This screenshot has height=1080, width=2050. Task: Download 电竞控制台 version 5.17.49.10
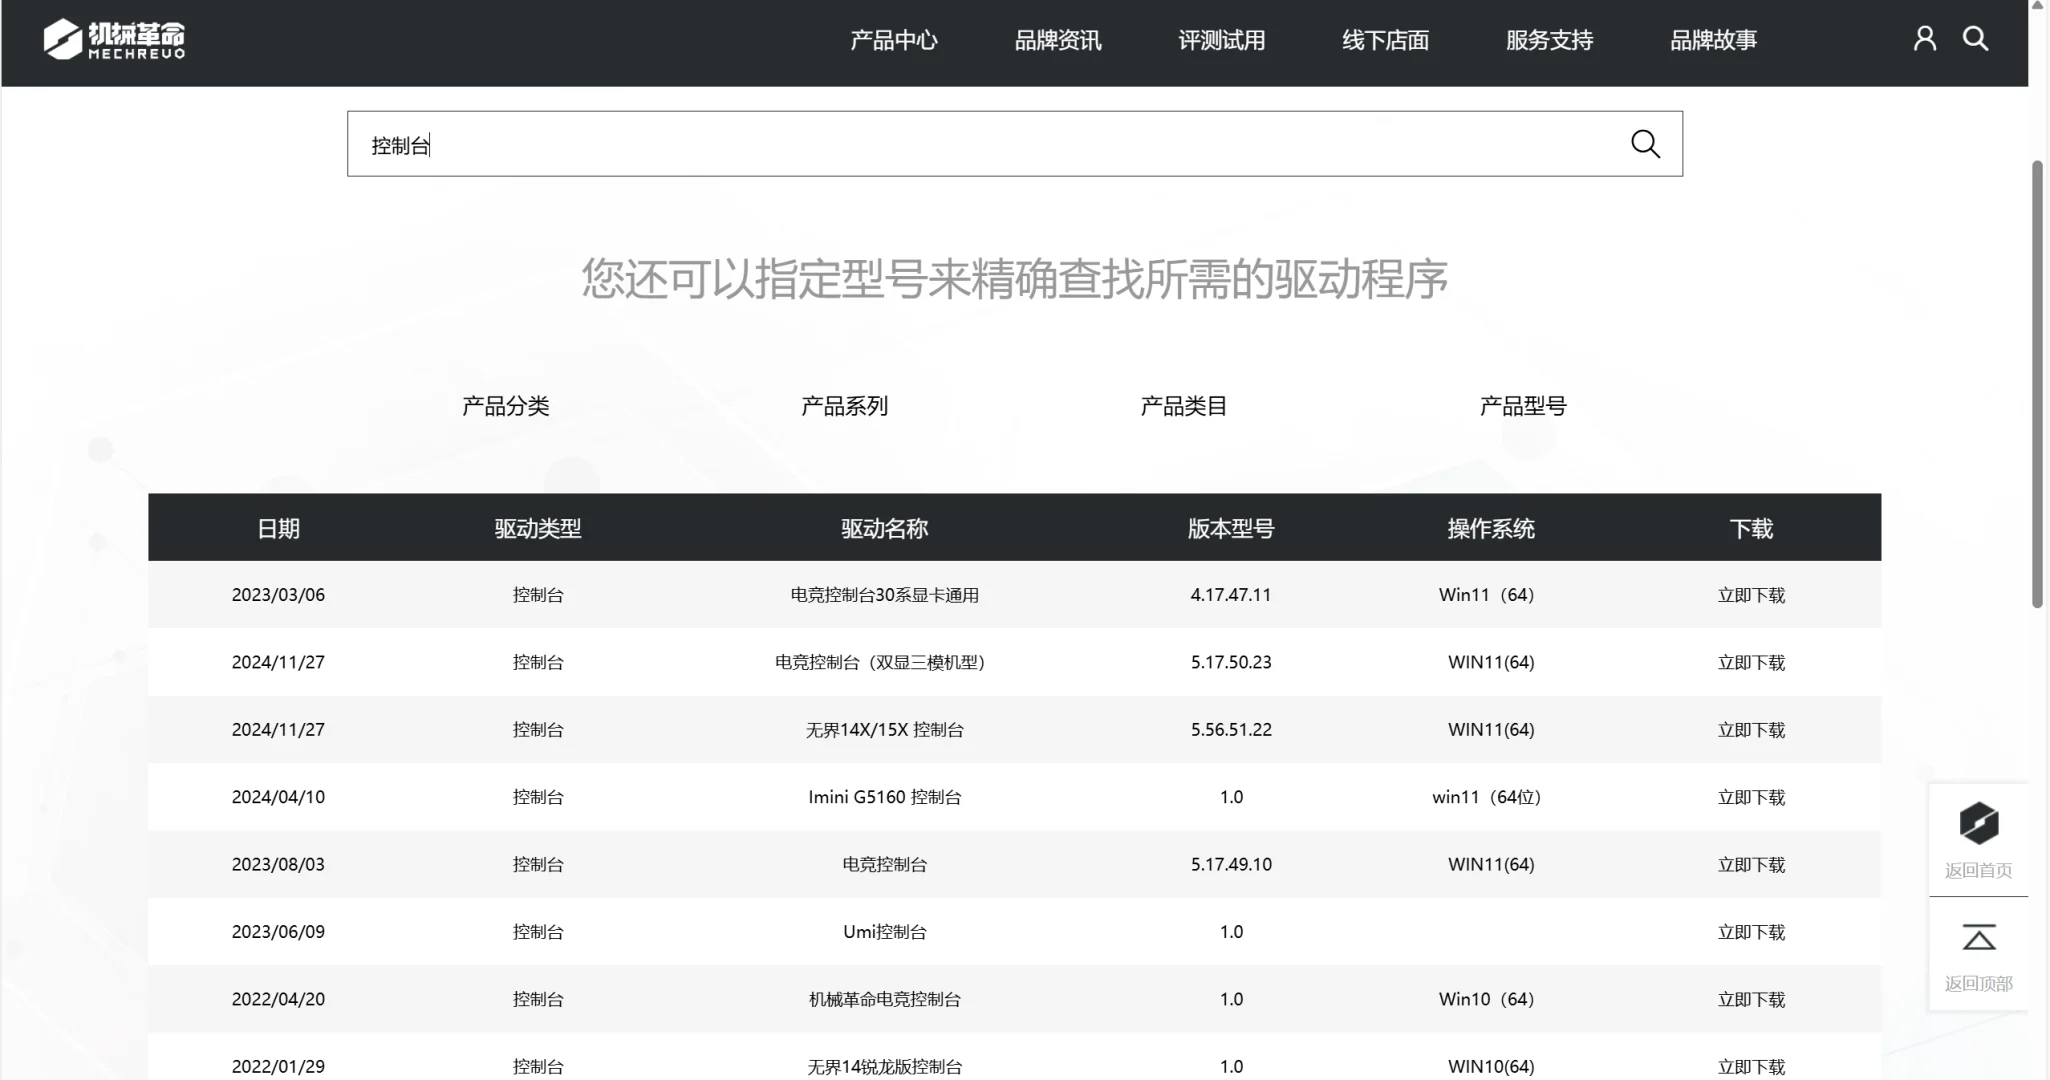[x=1751, y=864]
